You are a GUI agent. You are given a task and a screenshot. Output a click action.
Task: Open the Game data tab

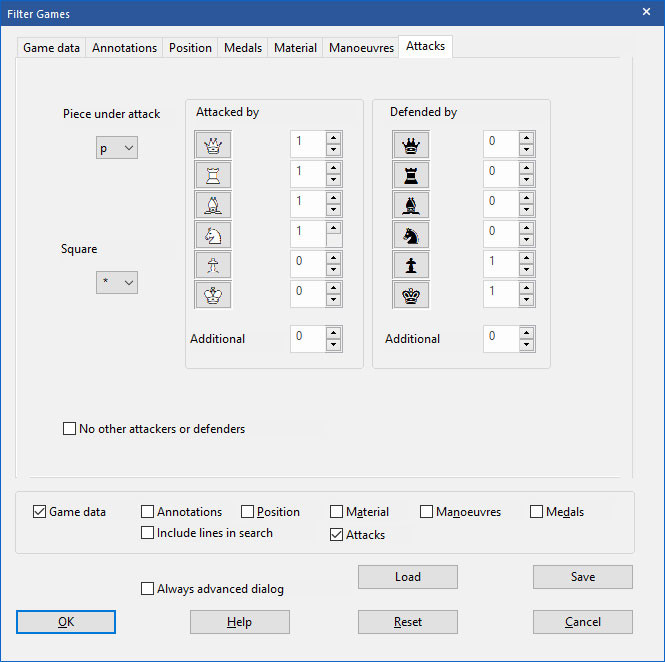coord(52,47)
